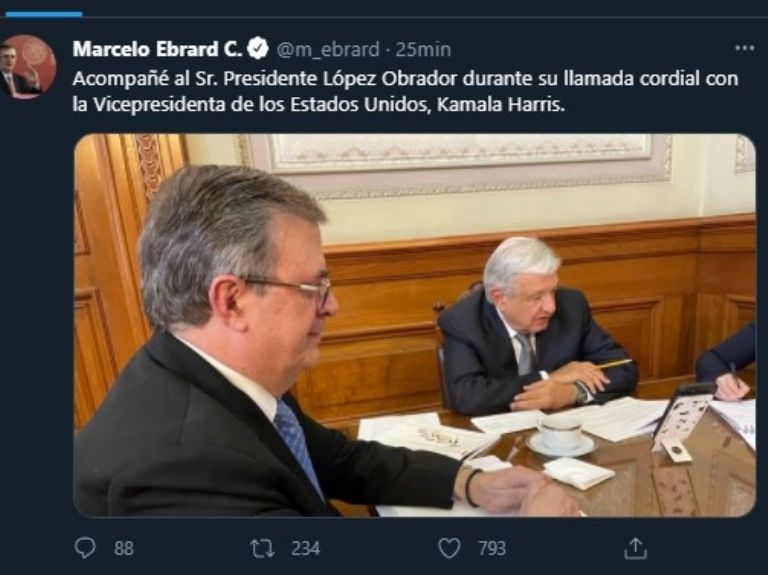This screenshot has height=575, width=768.
Task: Open the share icon menu
Action: [x=635, y=548]
